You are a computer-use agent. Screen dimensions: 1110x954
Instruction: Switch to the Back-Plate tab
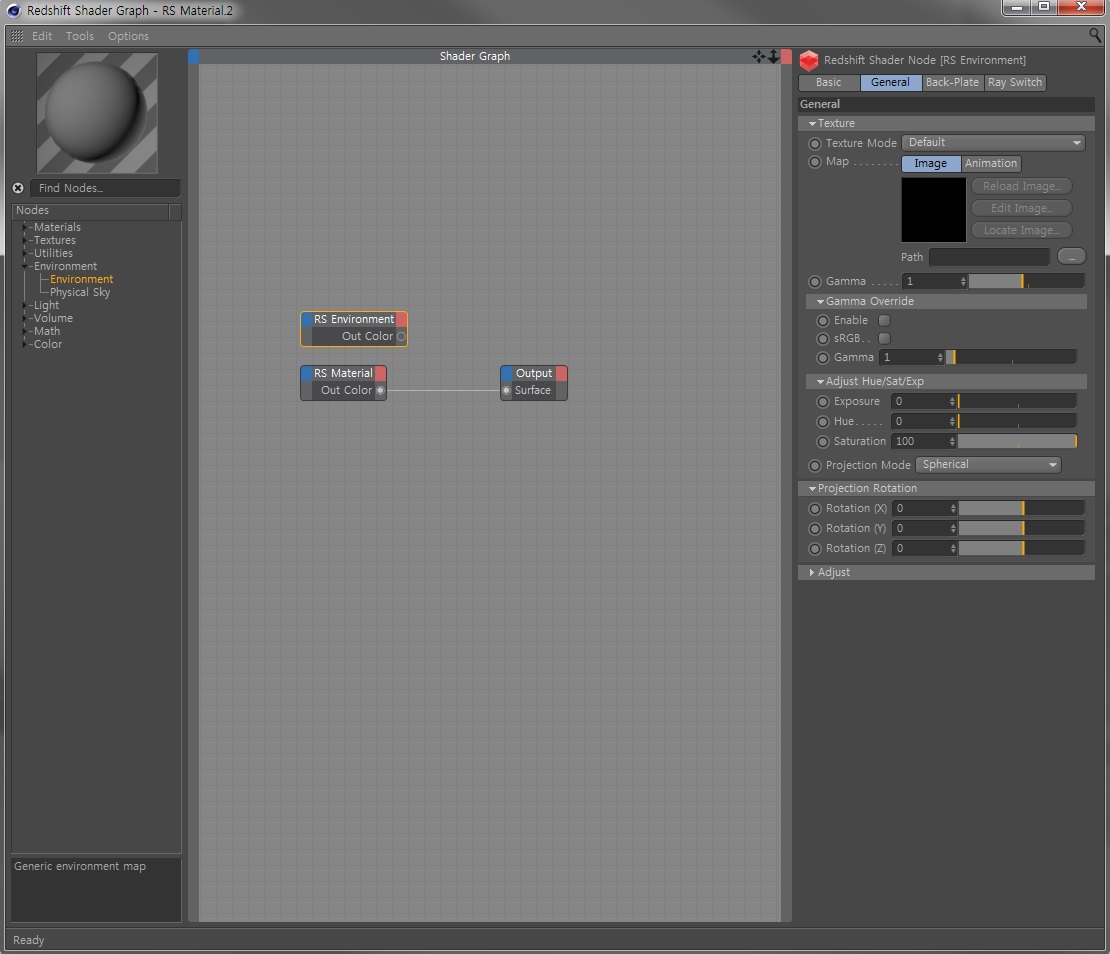[x=953, y=83]
